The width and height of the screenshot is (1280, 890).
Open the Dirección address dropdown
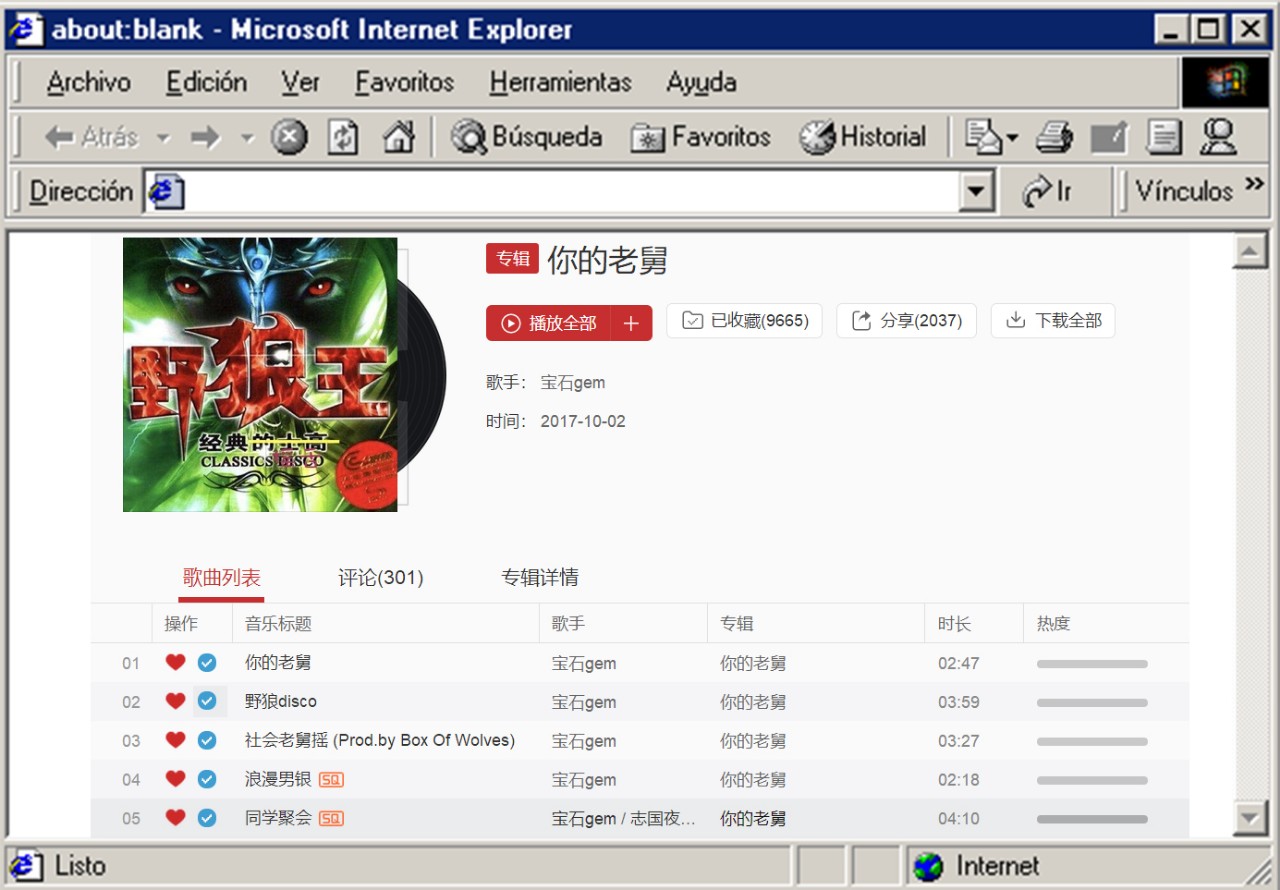pos(977,191)
